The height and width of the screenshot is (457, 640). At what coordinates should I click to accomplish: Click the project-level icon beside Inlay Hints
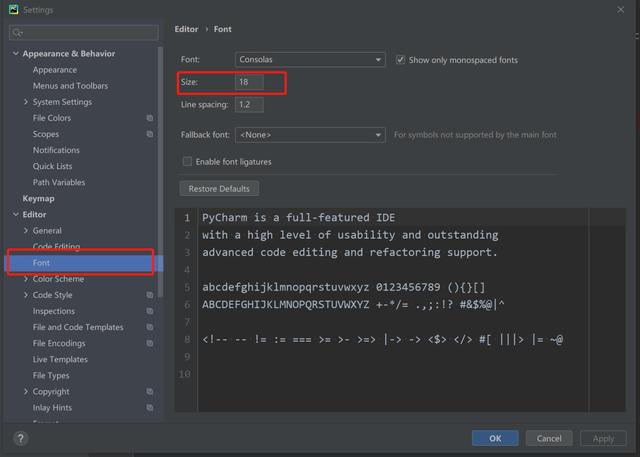(x=150, y=407)
